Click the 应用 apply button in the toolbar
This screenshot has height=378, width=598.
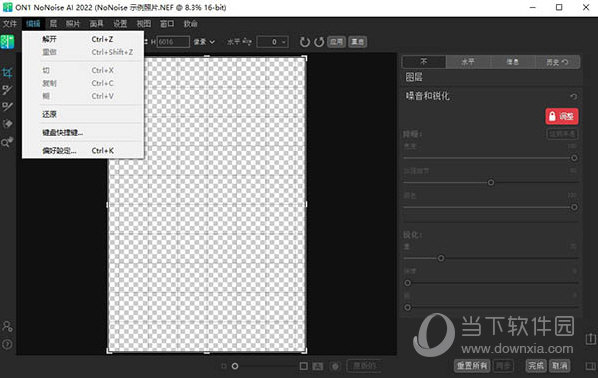pos(336,42)
